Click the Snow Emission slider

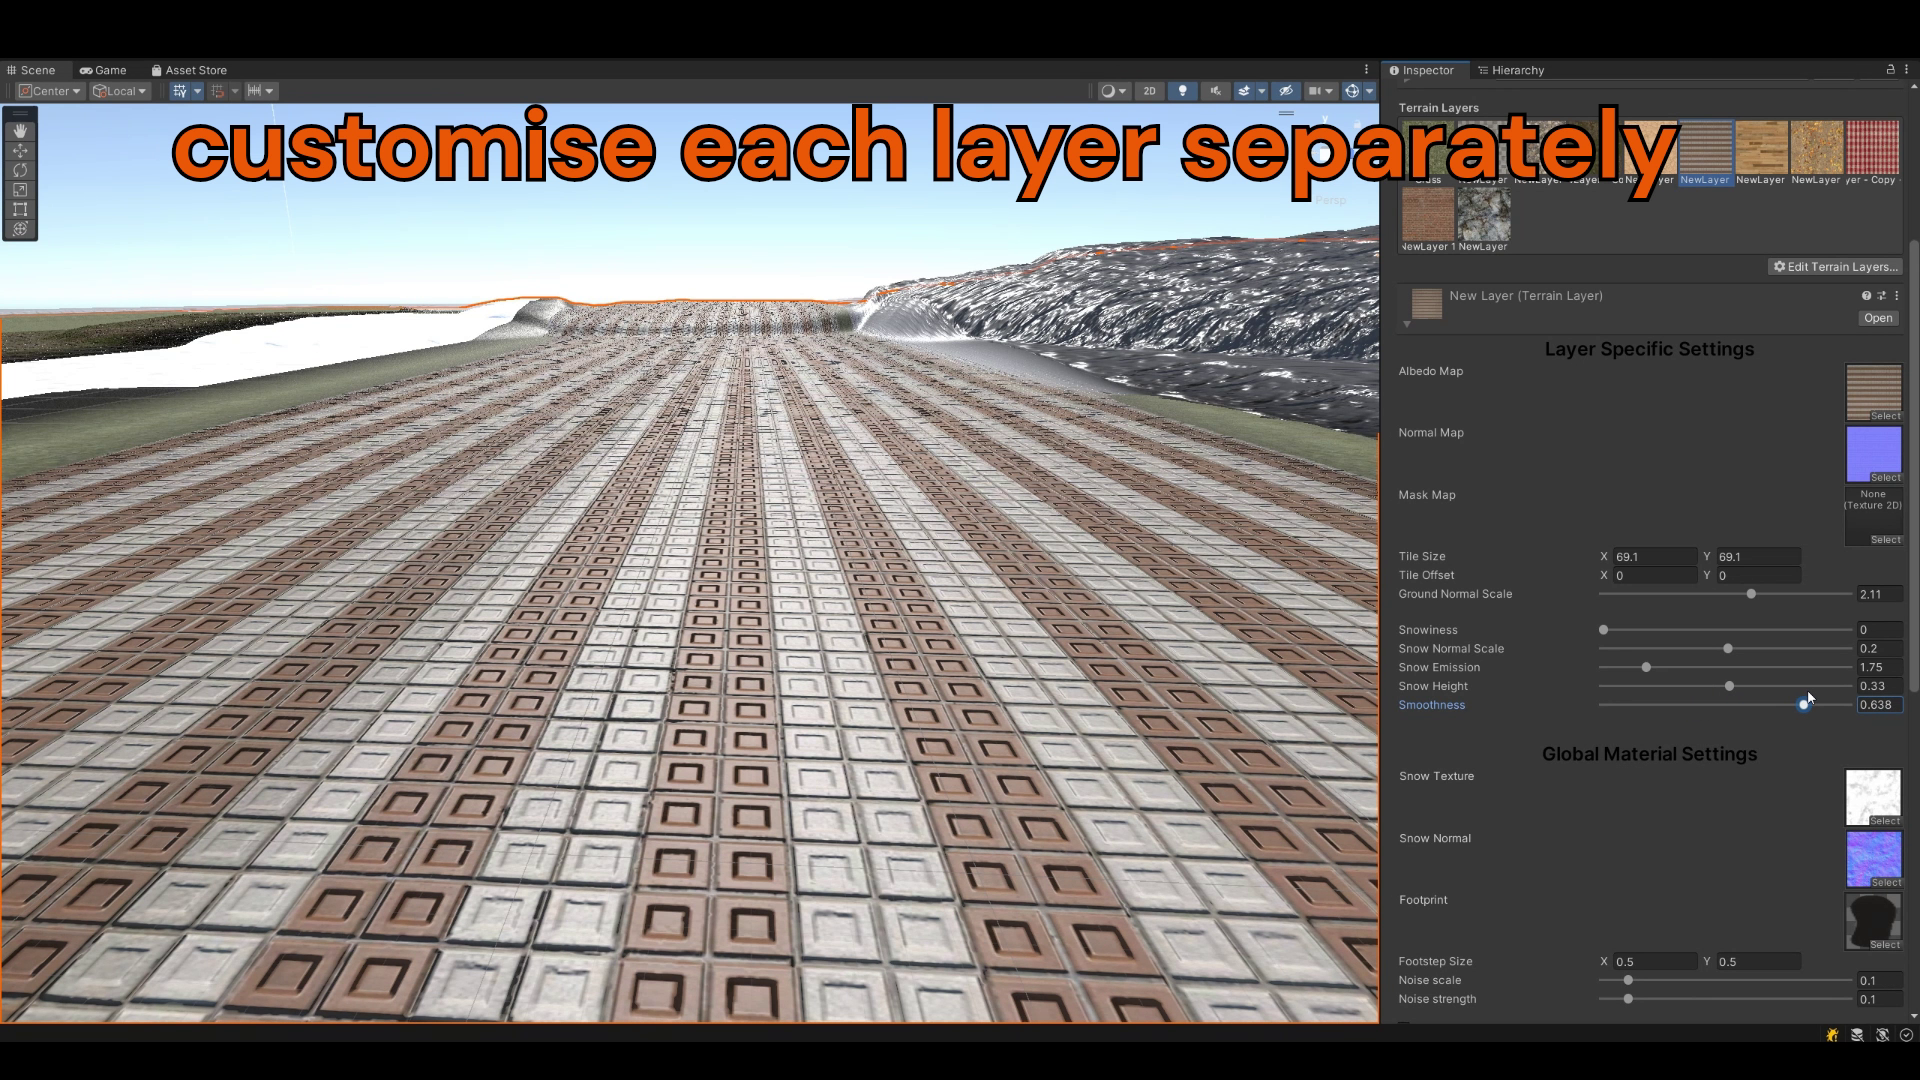coord(1725,667)
